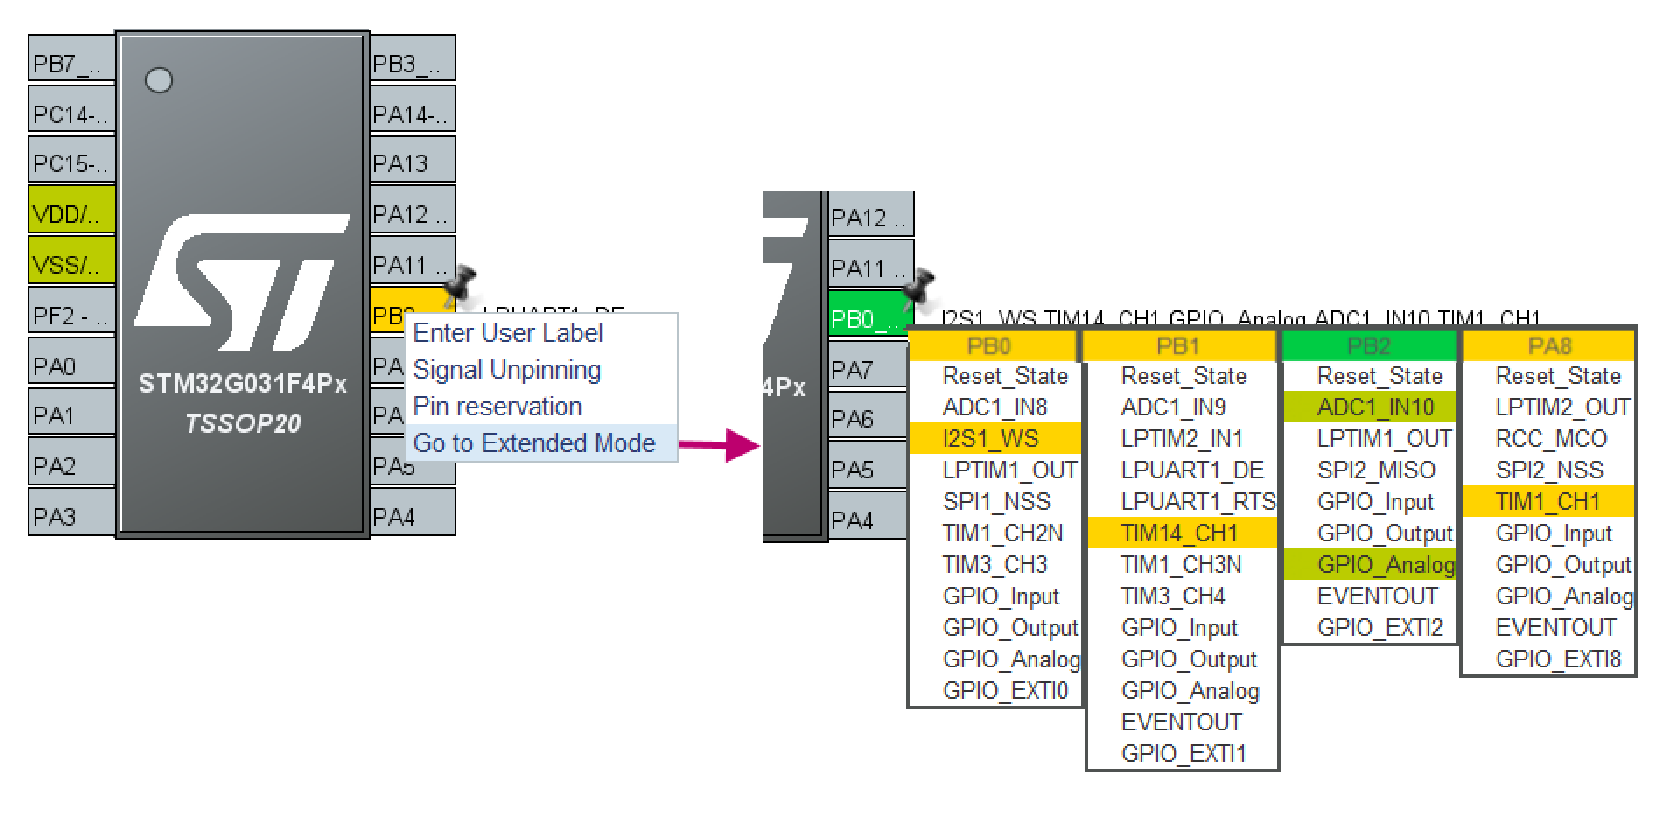This screenshot has height=834, width=1667.
Task: Select LPUART1_RTS signal
Action: tap(1198, 501)
